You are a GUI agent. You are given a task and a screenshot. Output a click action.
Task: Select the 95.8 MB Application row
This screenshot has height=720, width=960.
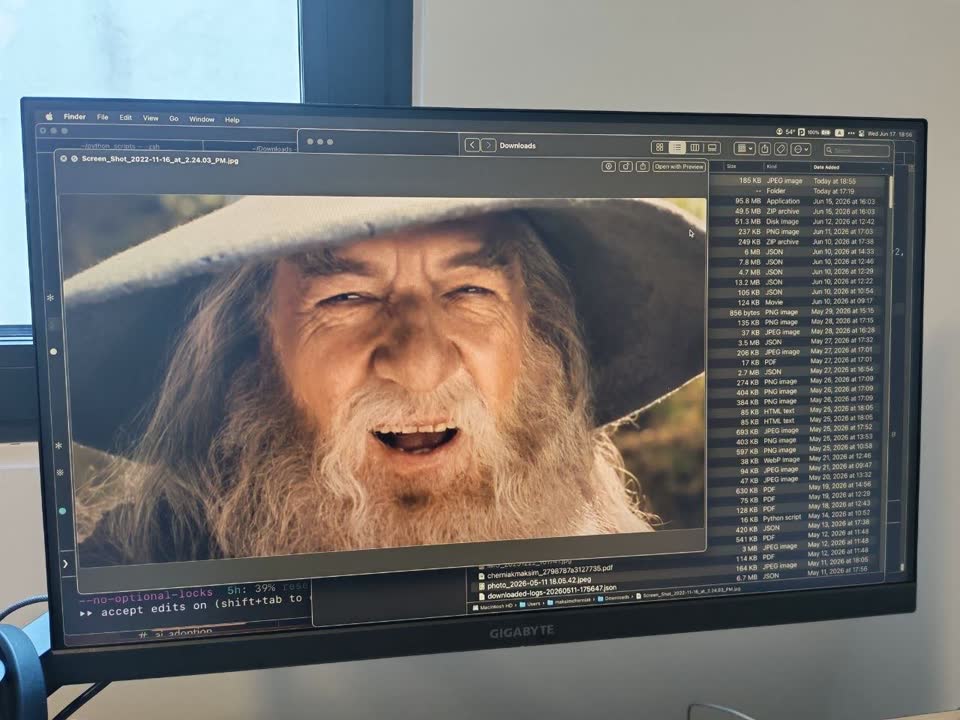(798, 201)
